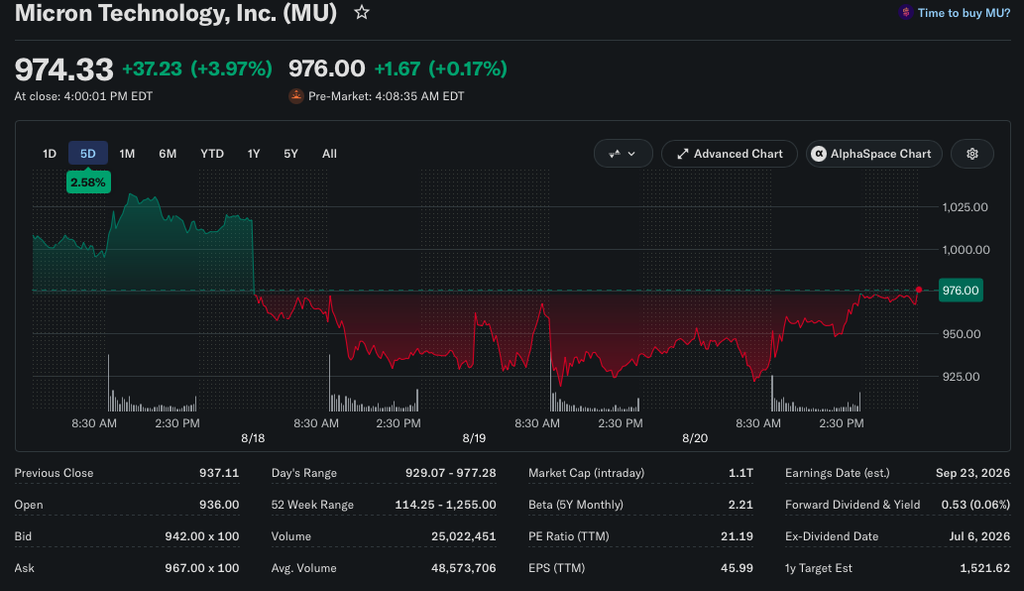Select the 5D time range

88,153
